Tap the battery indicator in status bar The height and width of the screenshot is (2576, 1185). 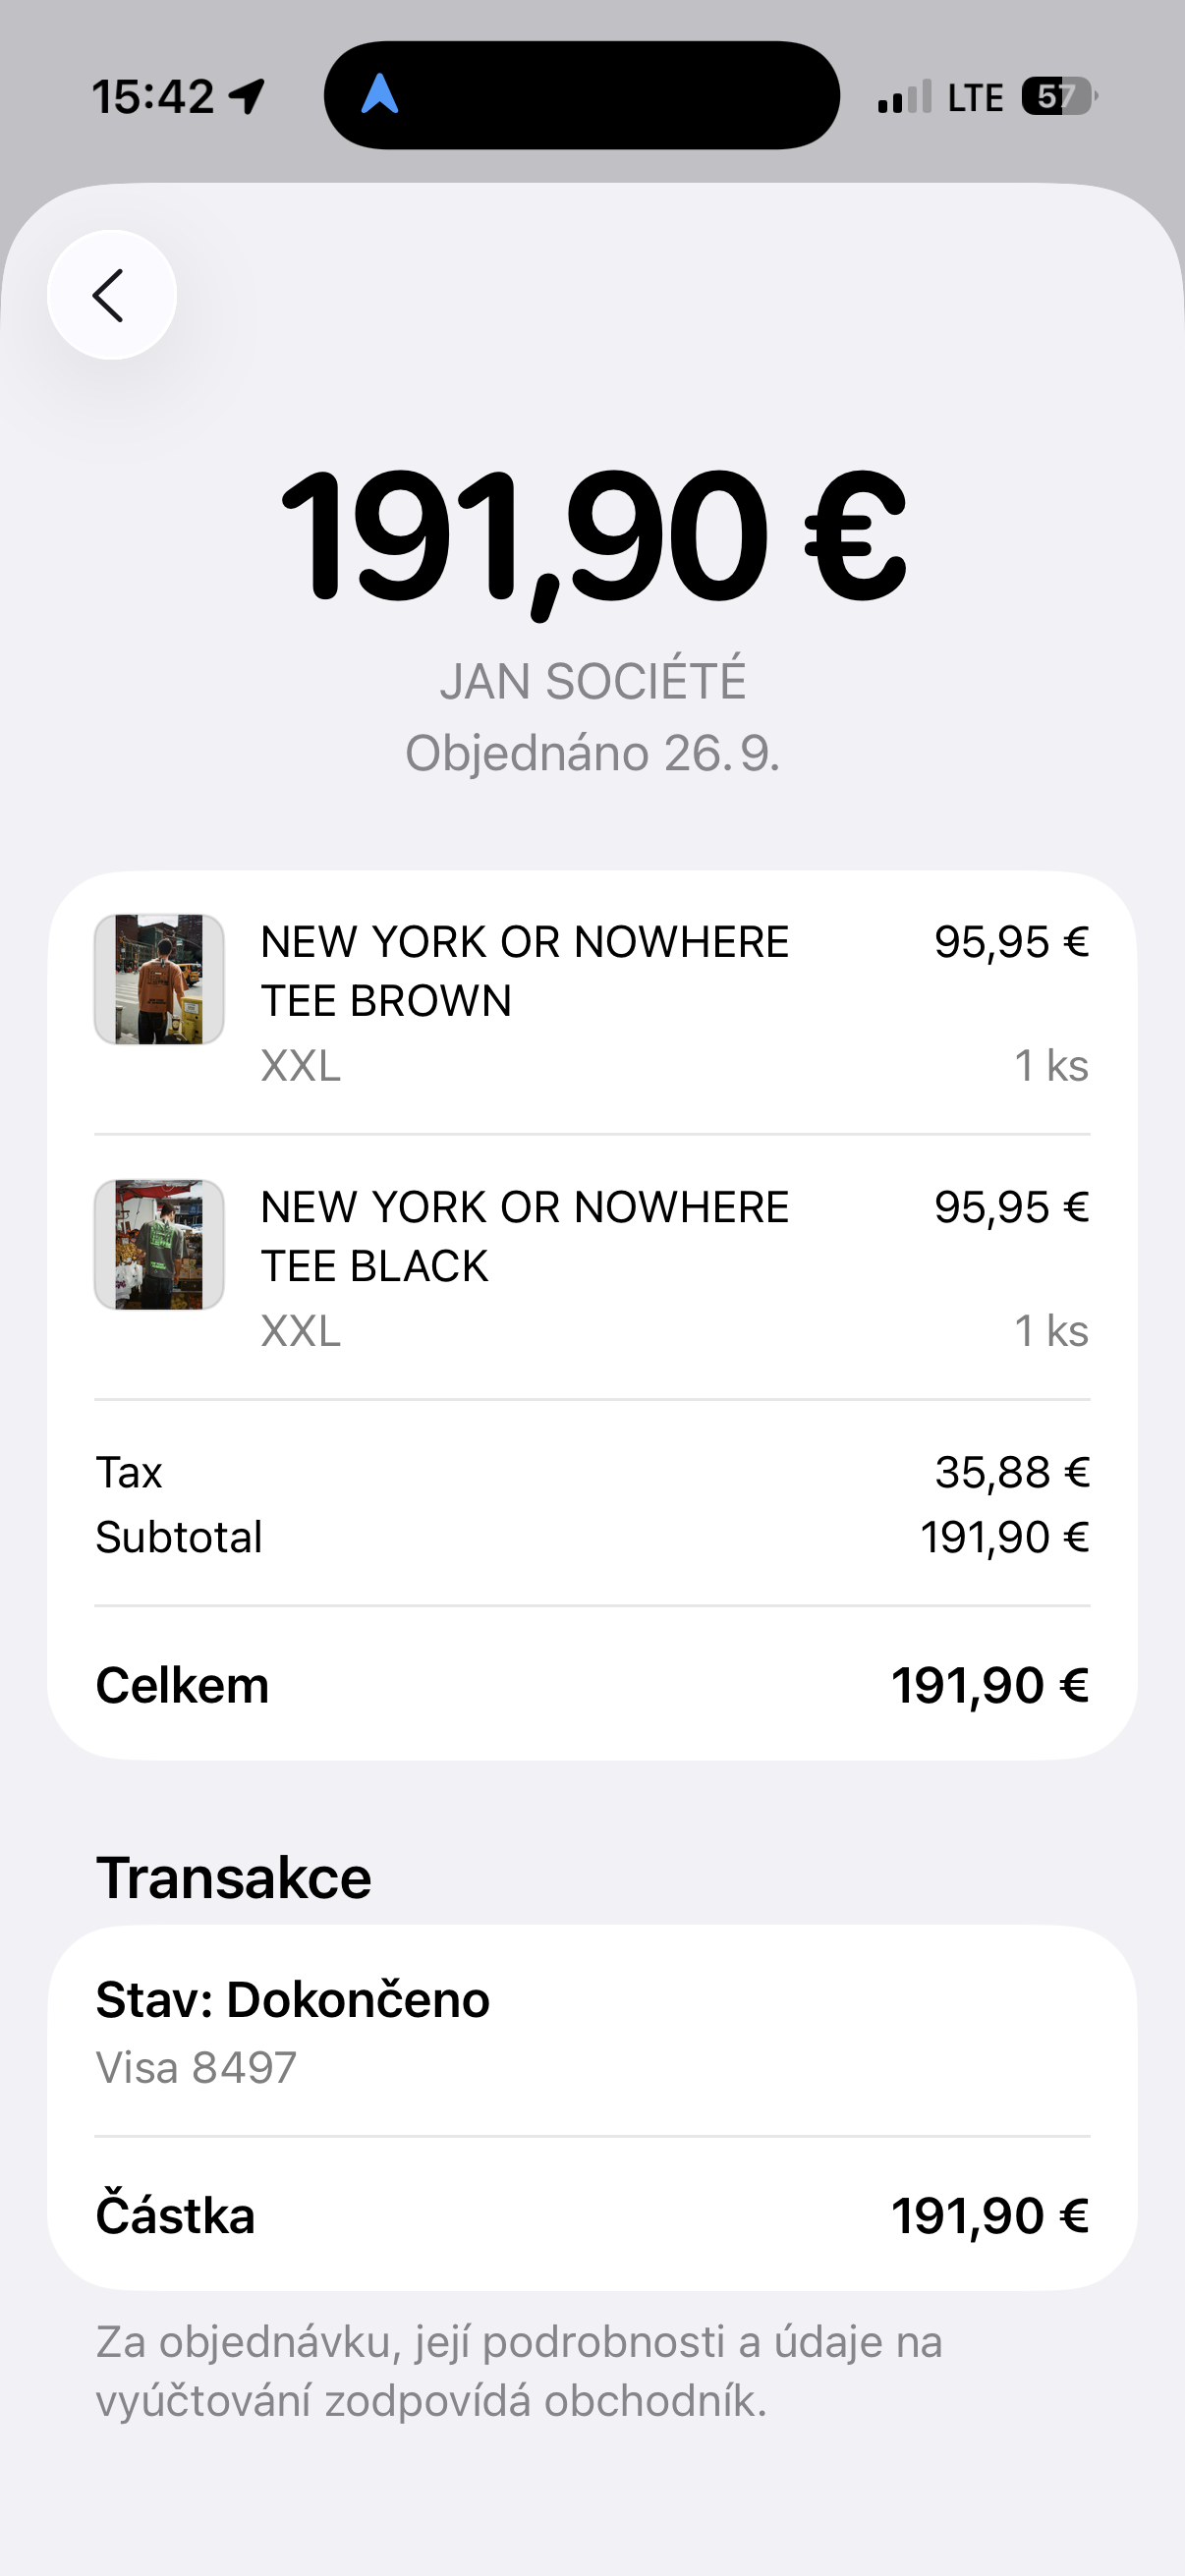[x=1058, y=97]
